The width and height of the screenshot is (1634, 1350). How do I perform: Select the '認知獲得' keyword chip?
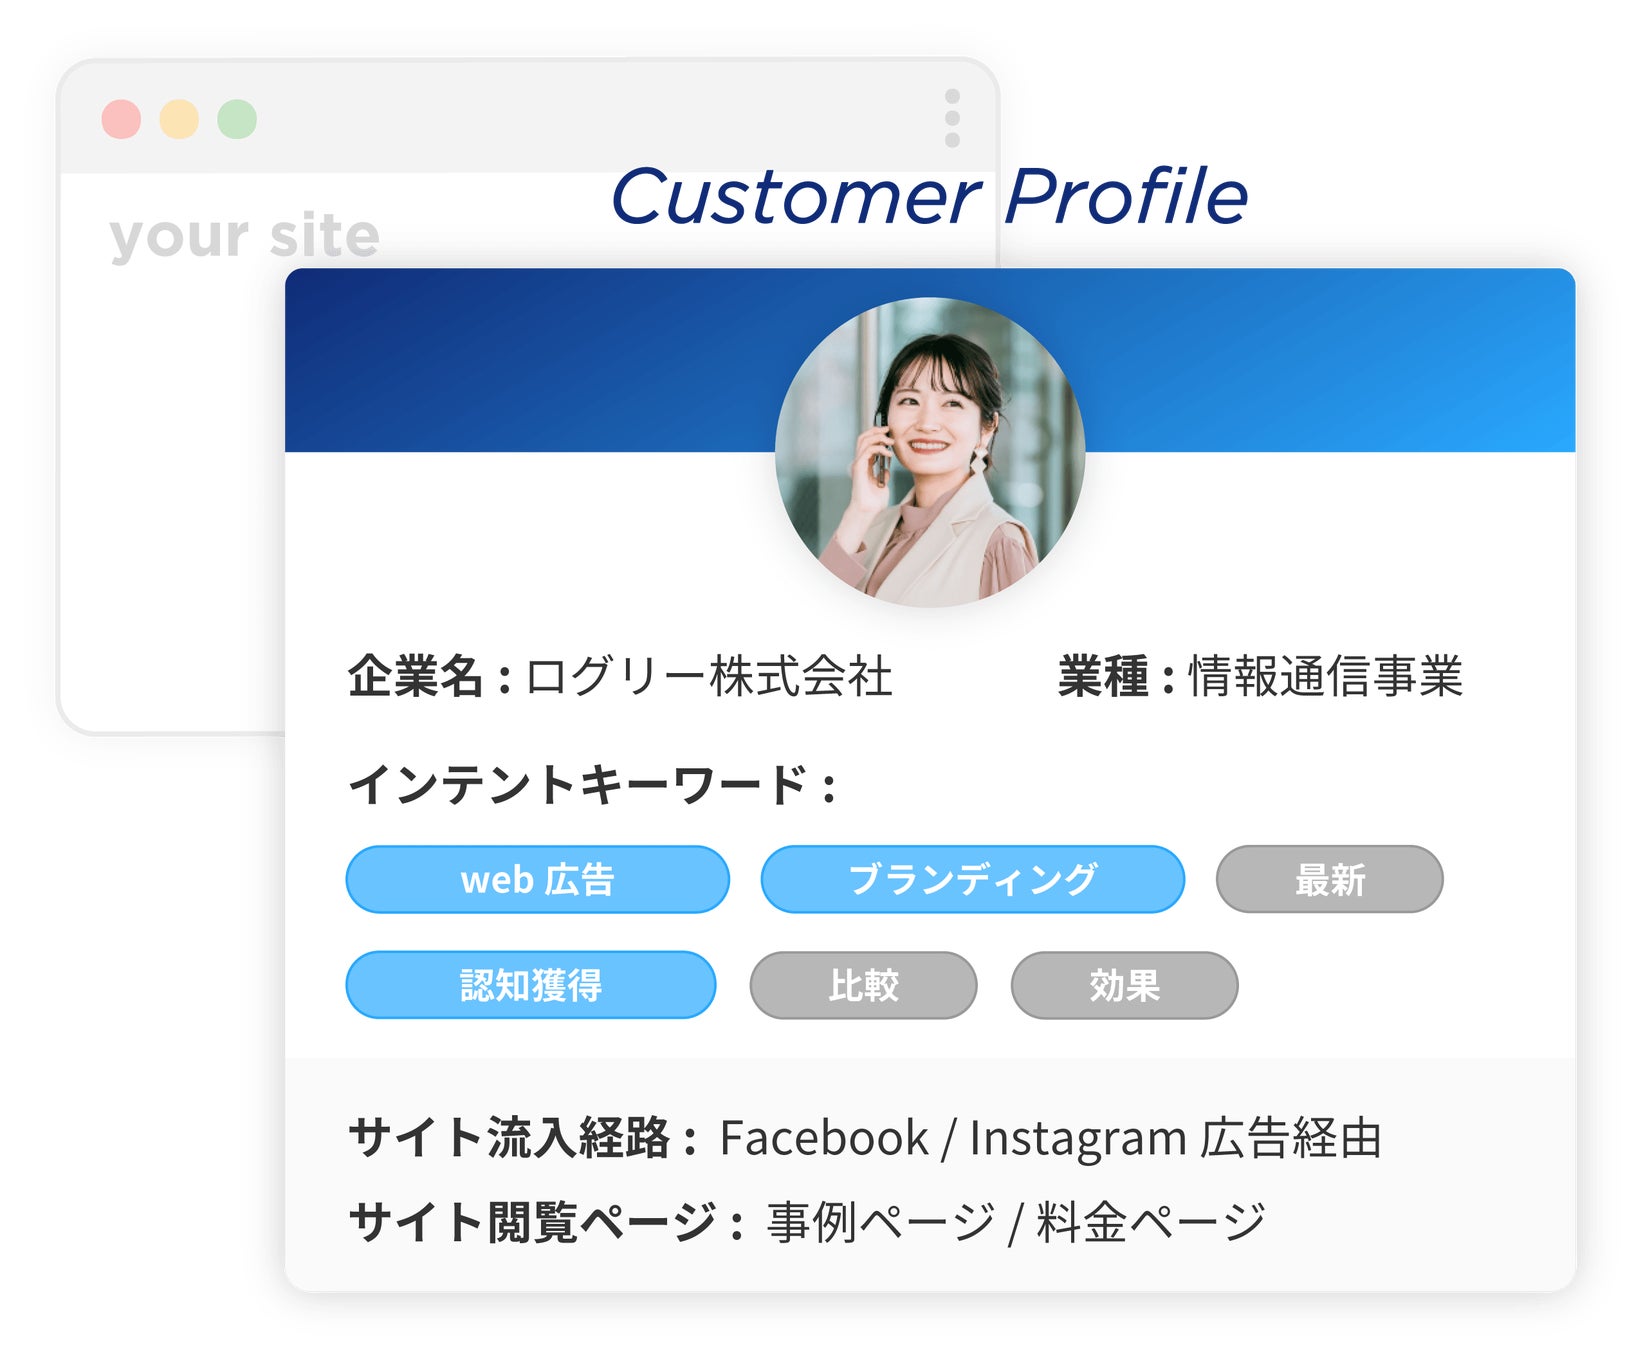pos(530,985)
